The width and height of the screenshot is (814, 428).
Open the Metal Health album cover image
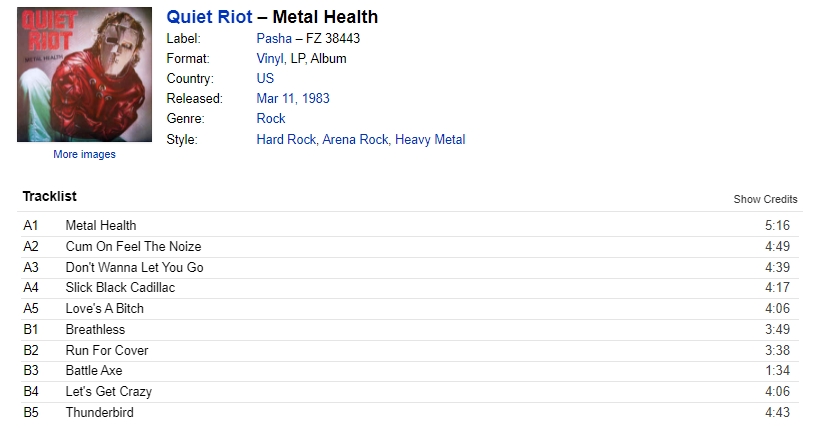tap(85, 74)
